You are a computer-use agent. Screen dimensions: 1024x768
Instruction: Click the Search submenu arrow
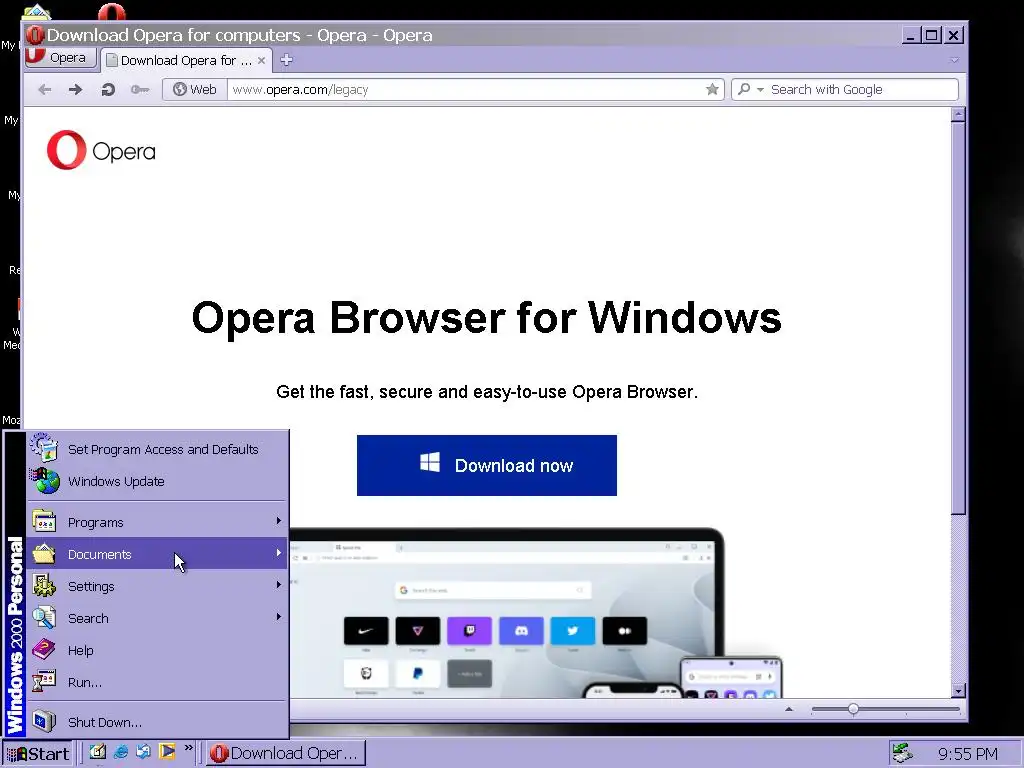point(279,616)
